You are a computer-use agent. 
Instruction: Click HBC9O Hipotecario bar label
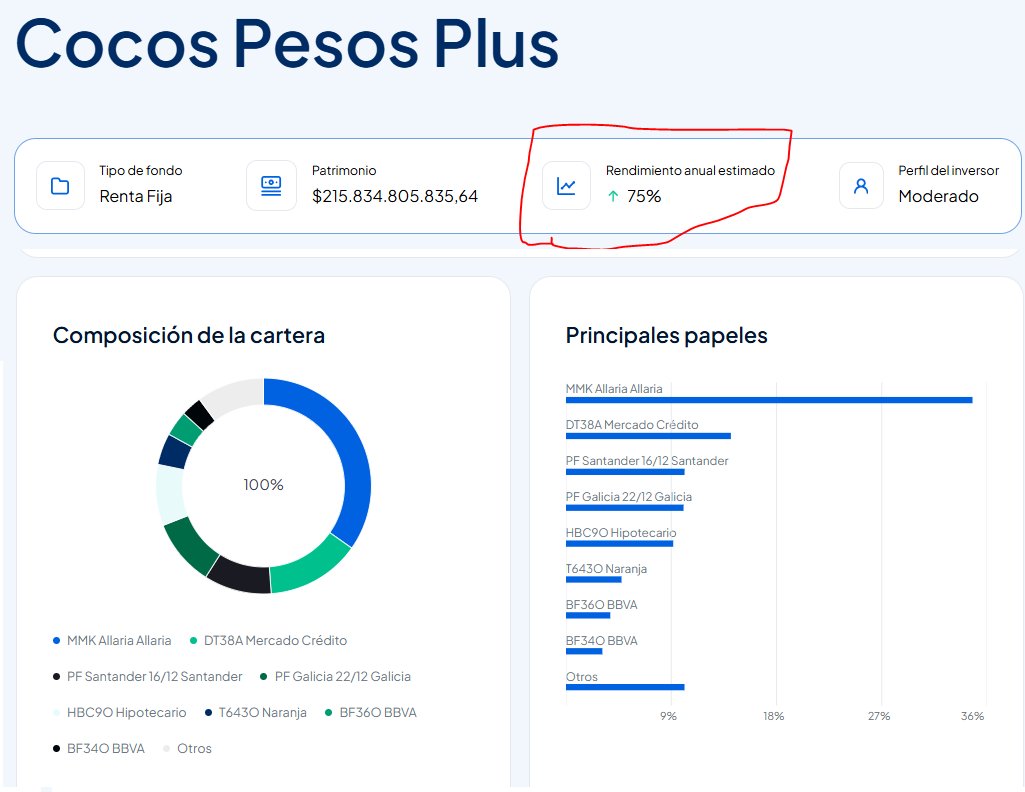pos(621,533)
